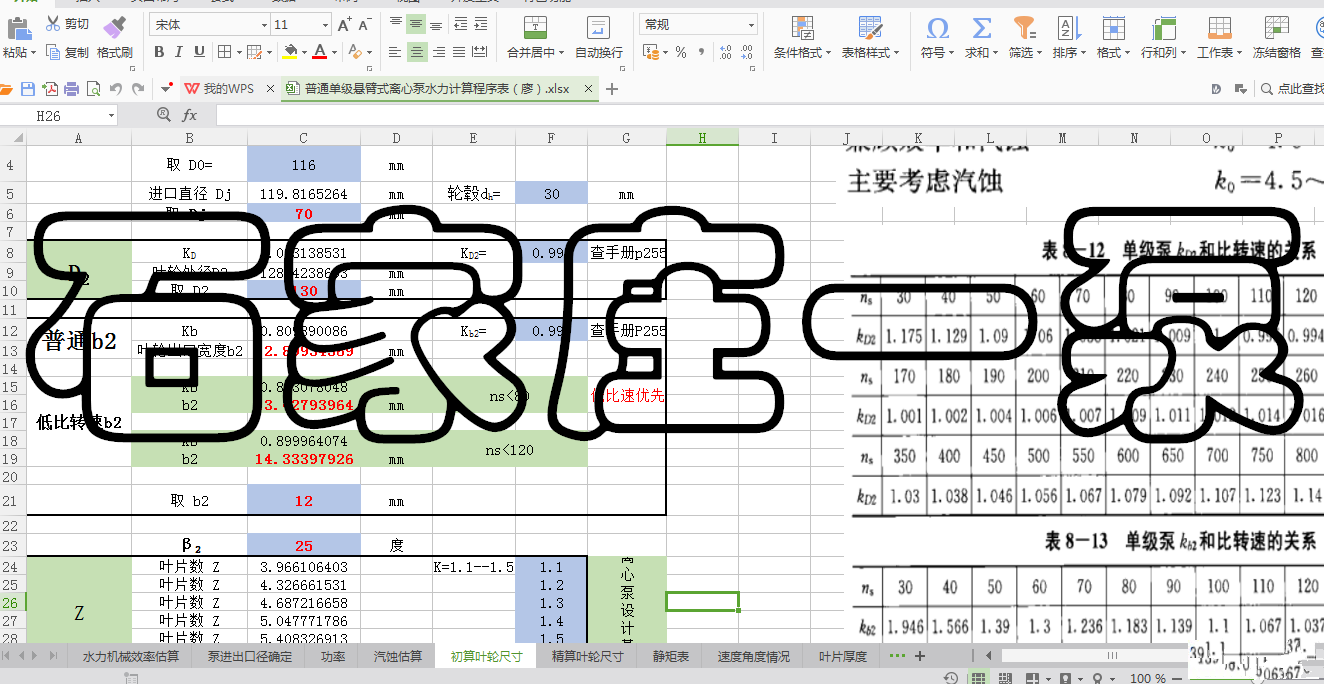Click the Filter funnel icon

(1023, 28)
